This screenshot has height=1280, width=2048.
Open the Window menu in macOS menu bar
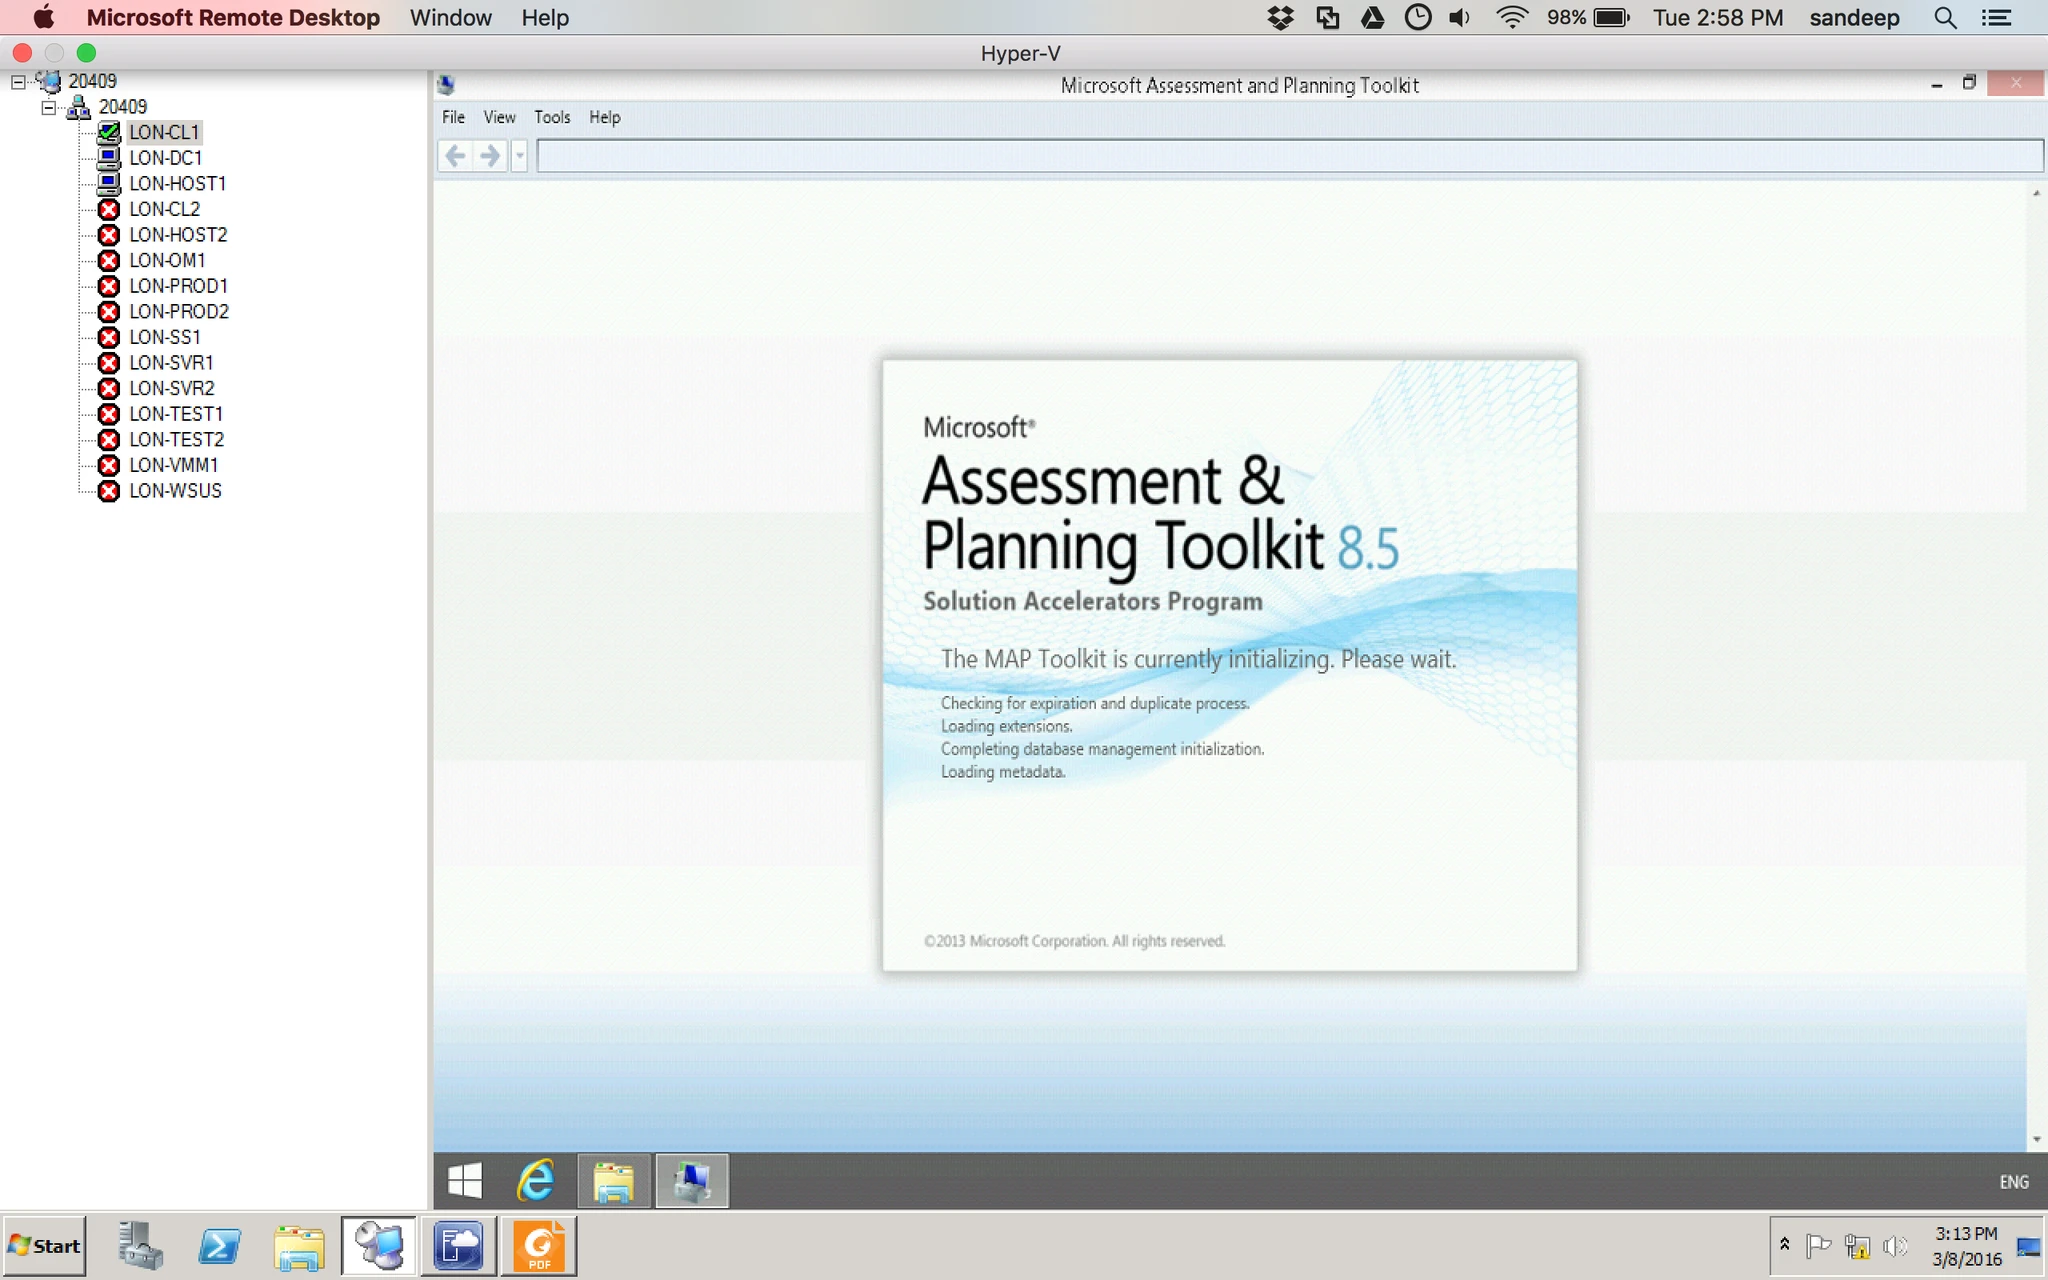click(x=450, y=18)
